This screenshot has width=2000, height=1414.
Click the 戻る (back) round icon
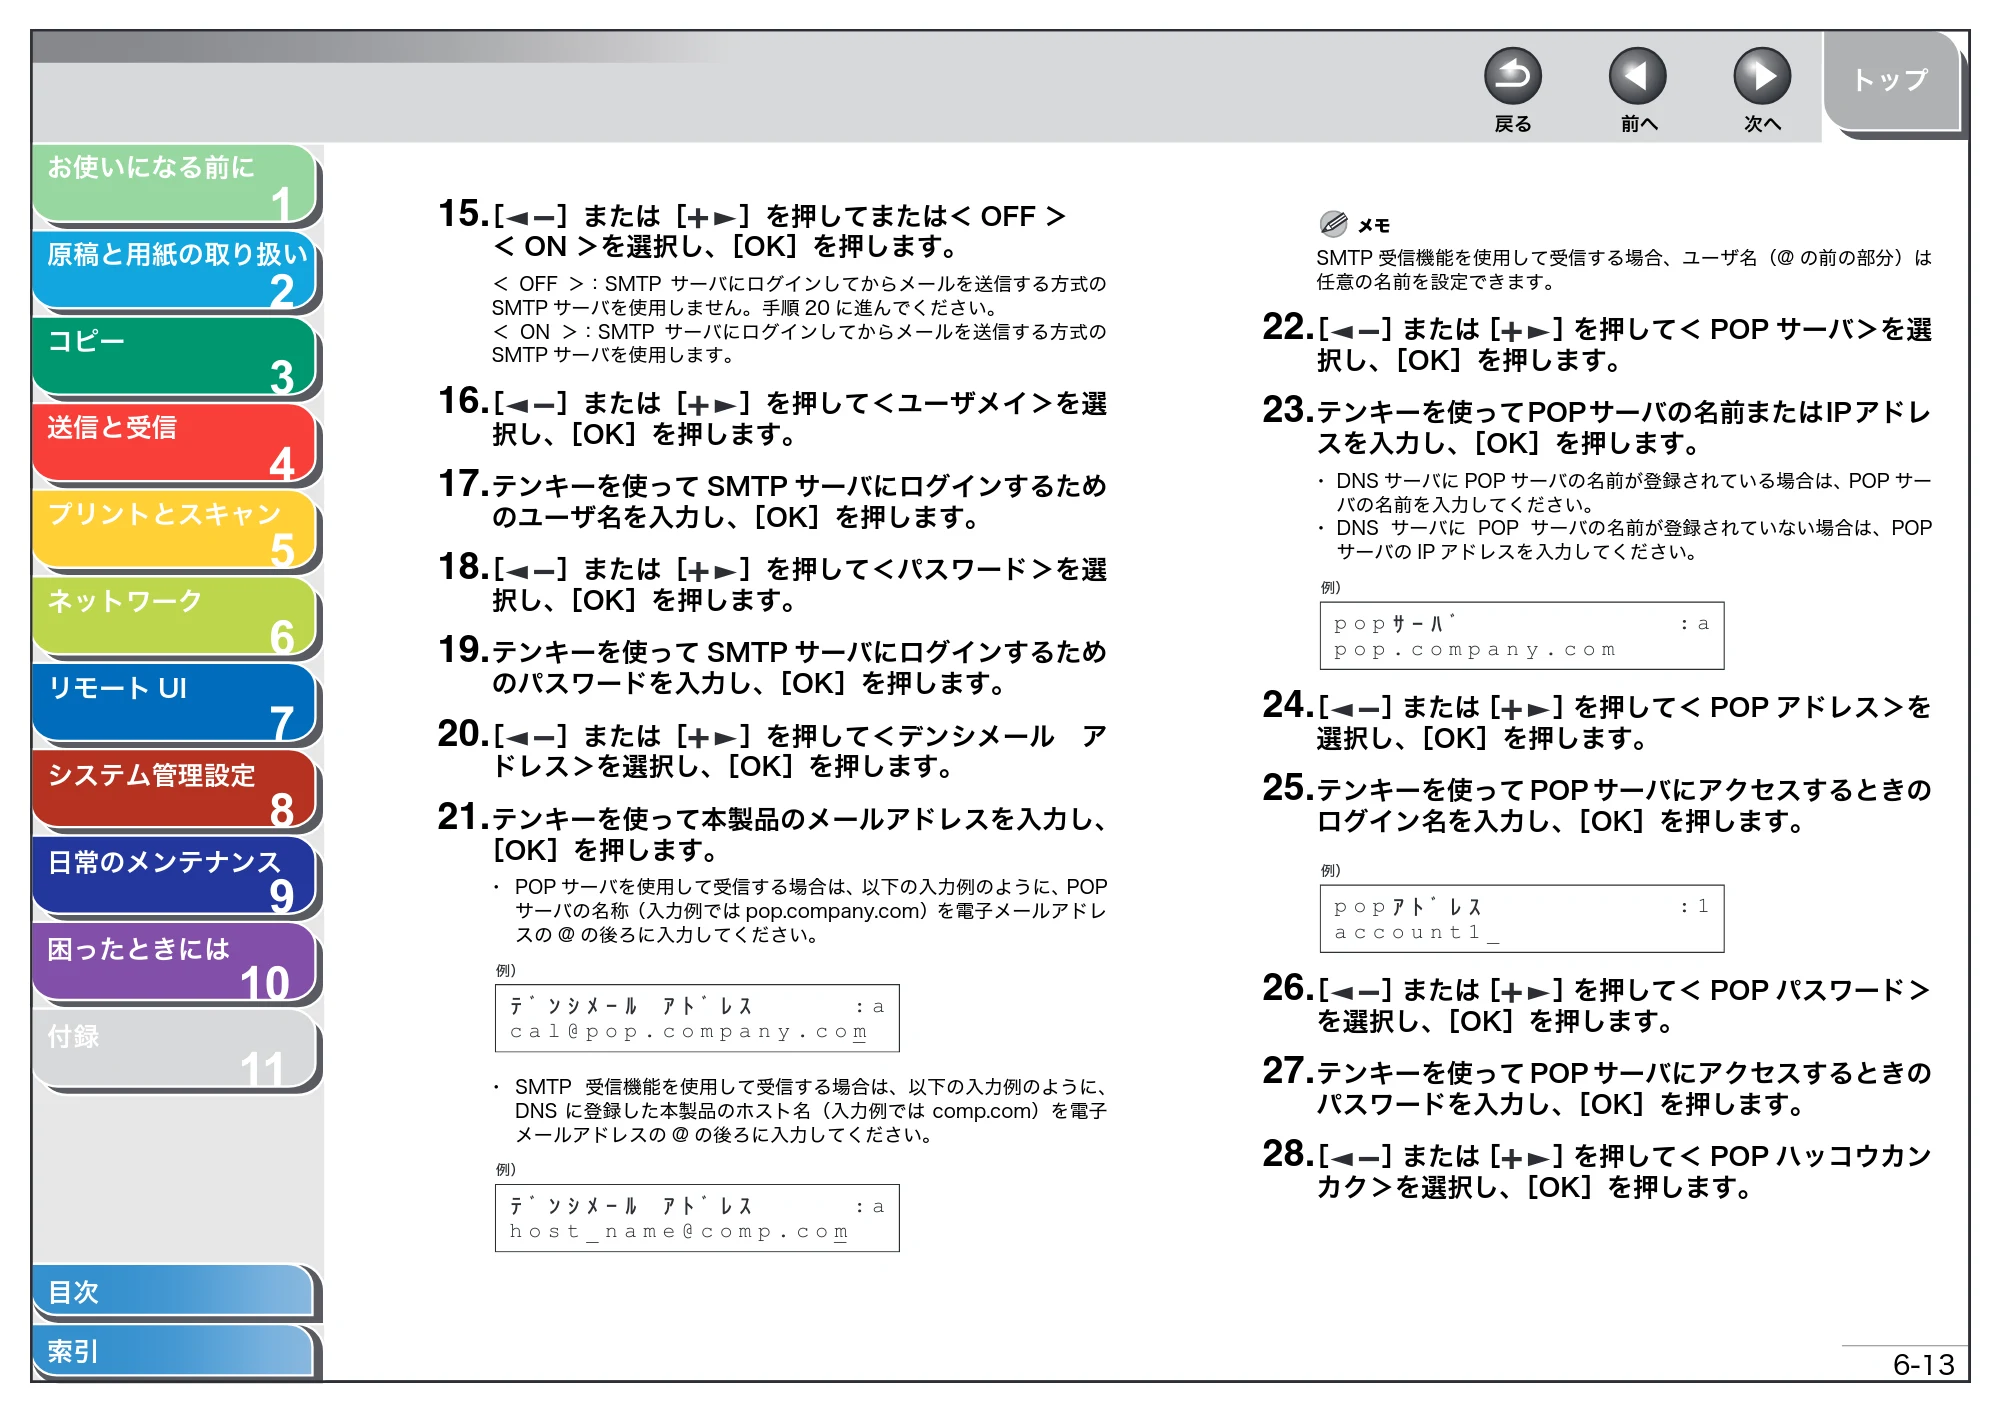[x=1512, y=77]
